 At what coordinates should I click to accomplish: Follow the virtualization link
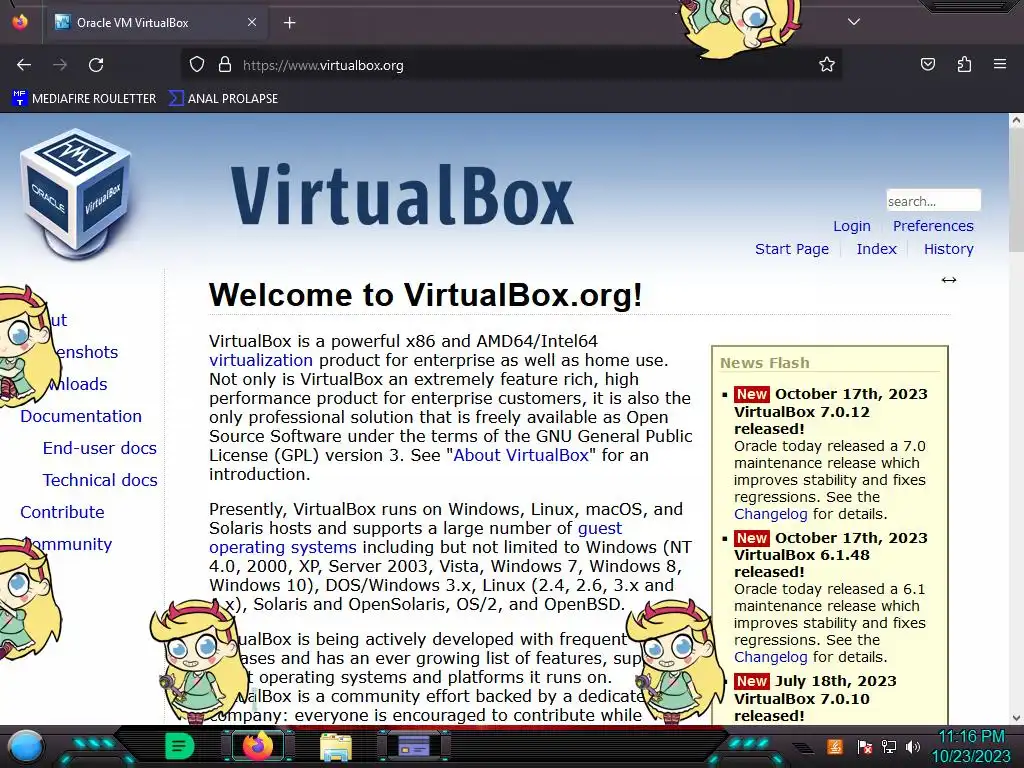pos(261,360)
